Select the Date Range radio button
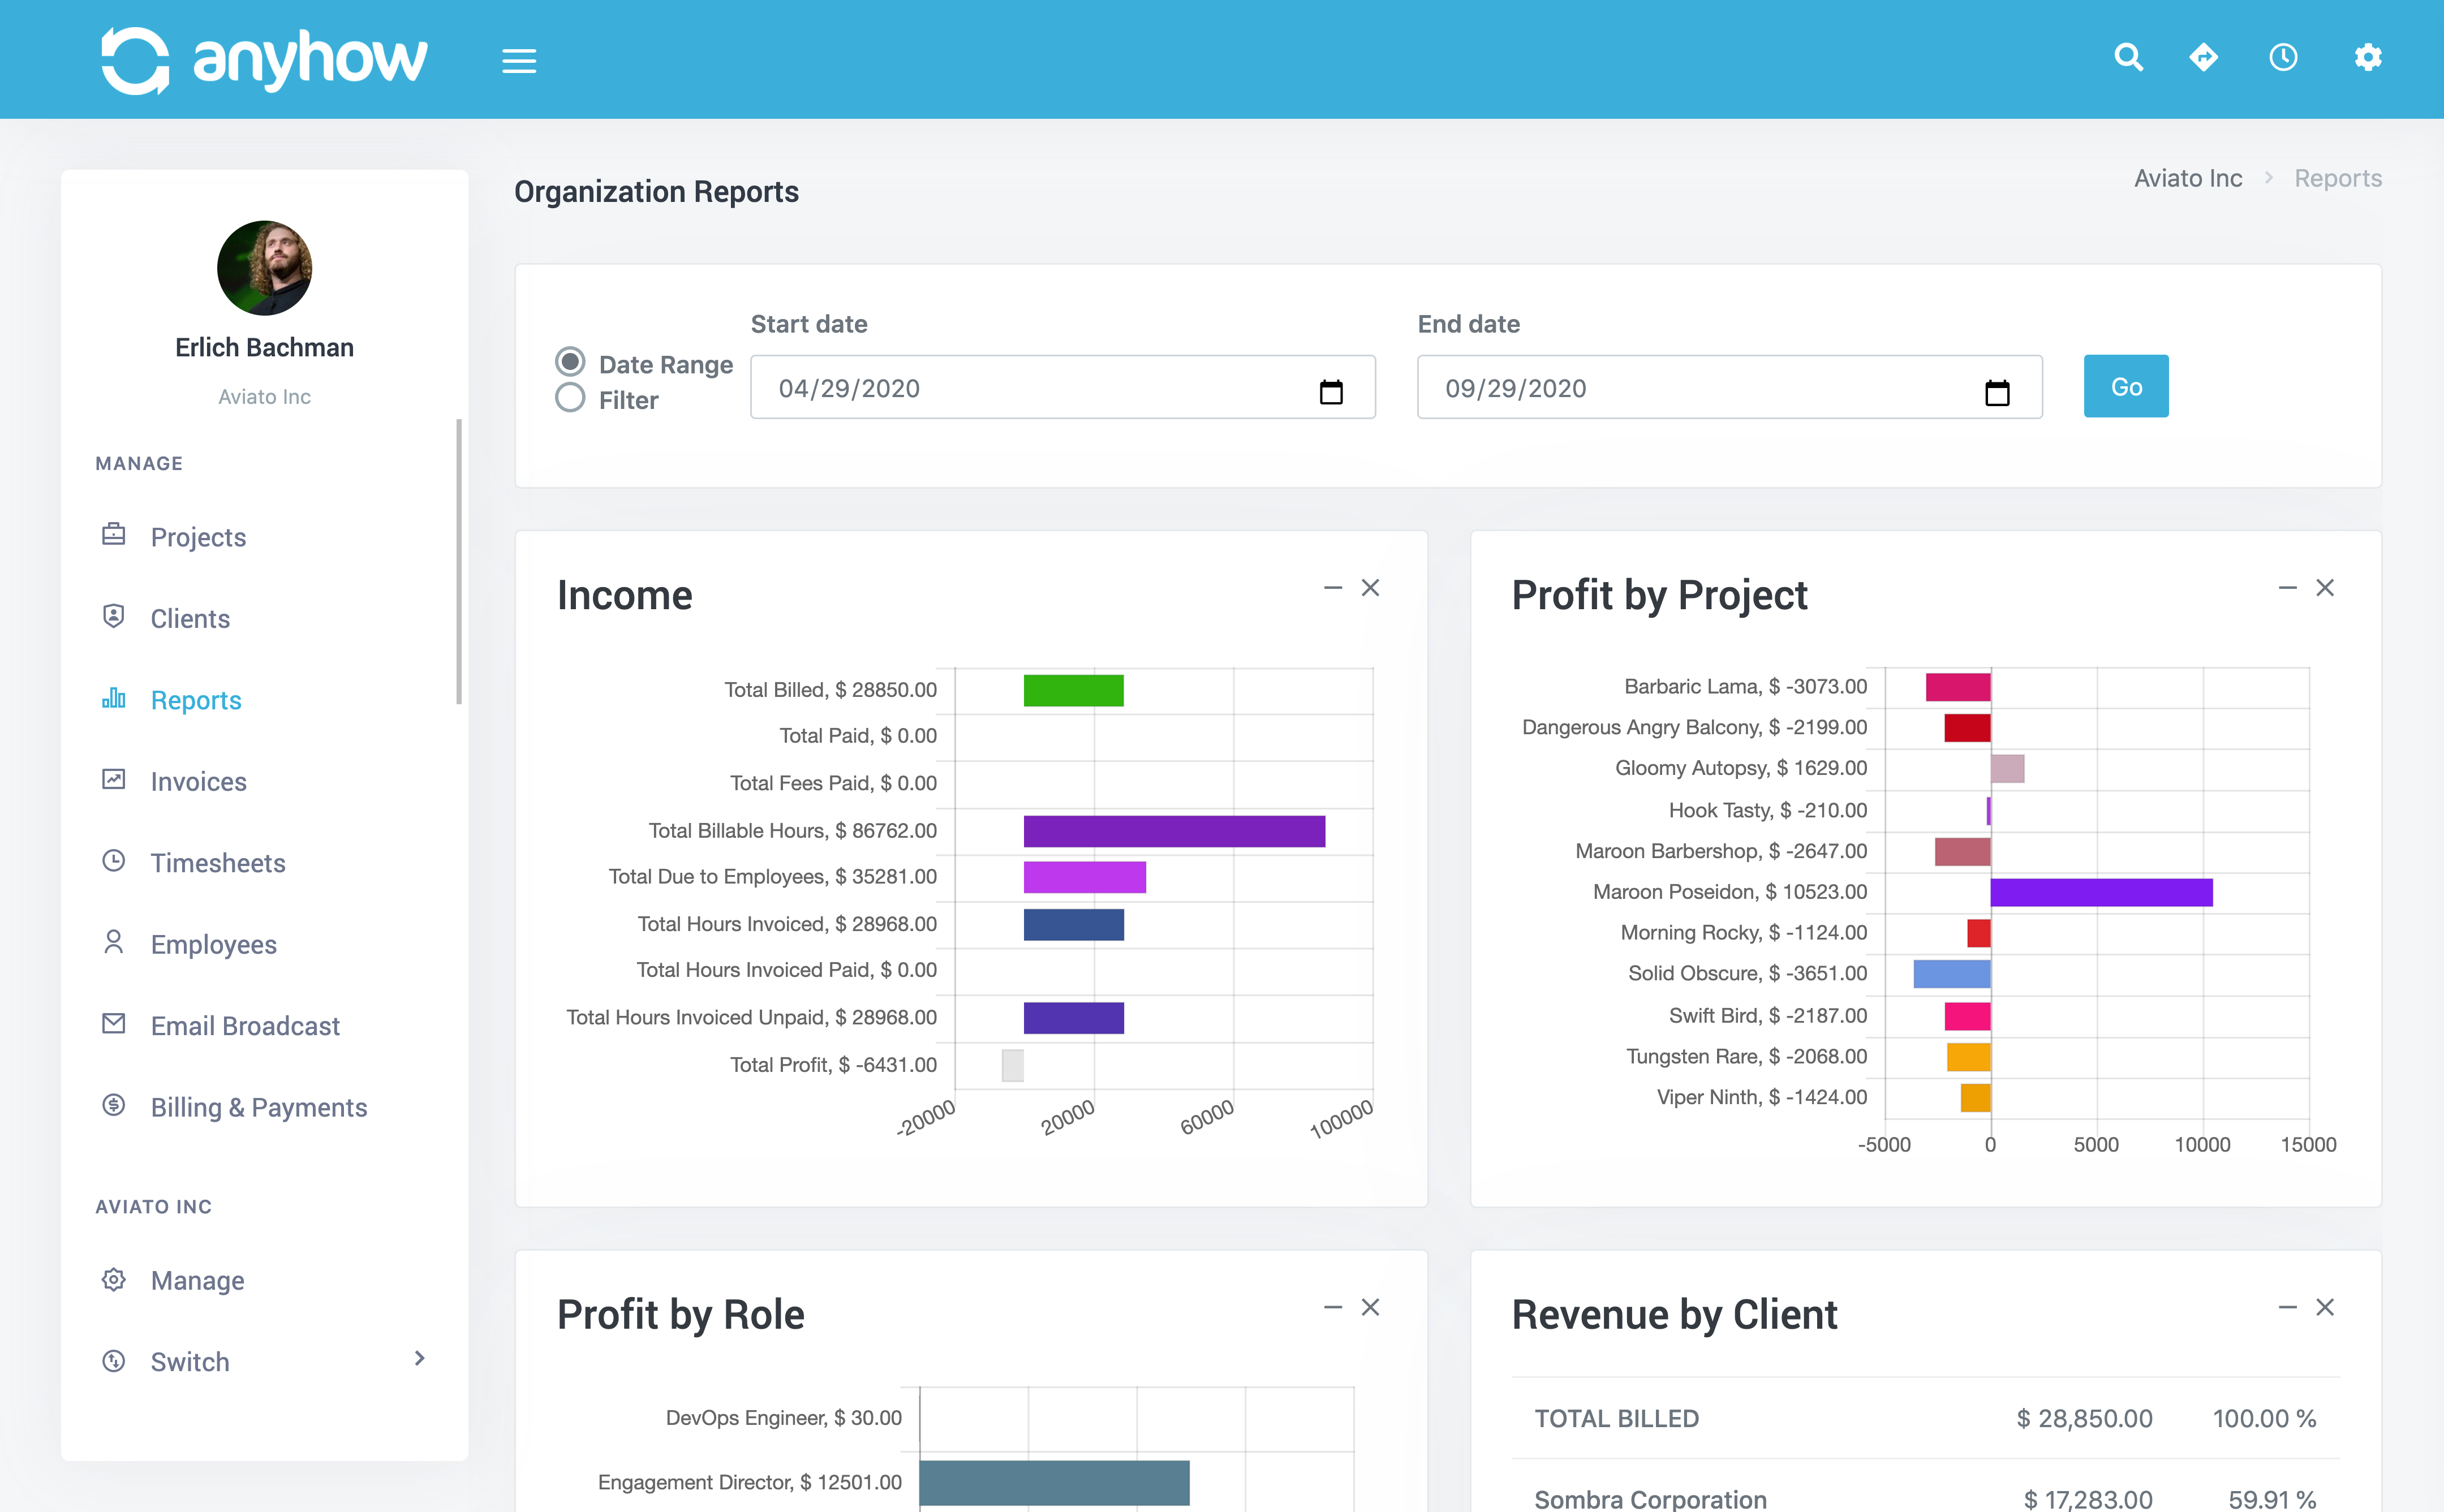 coord(570,361)
